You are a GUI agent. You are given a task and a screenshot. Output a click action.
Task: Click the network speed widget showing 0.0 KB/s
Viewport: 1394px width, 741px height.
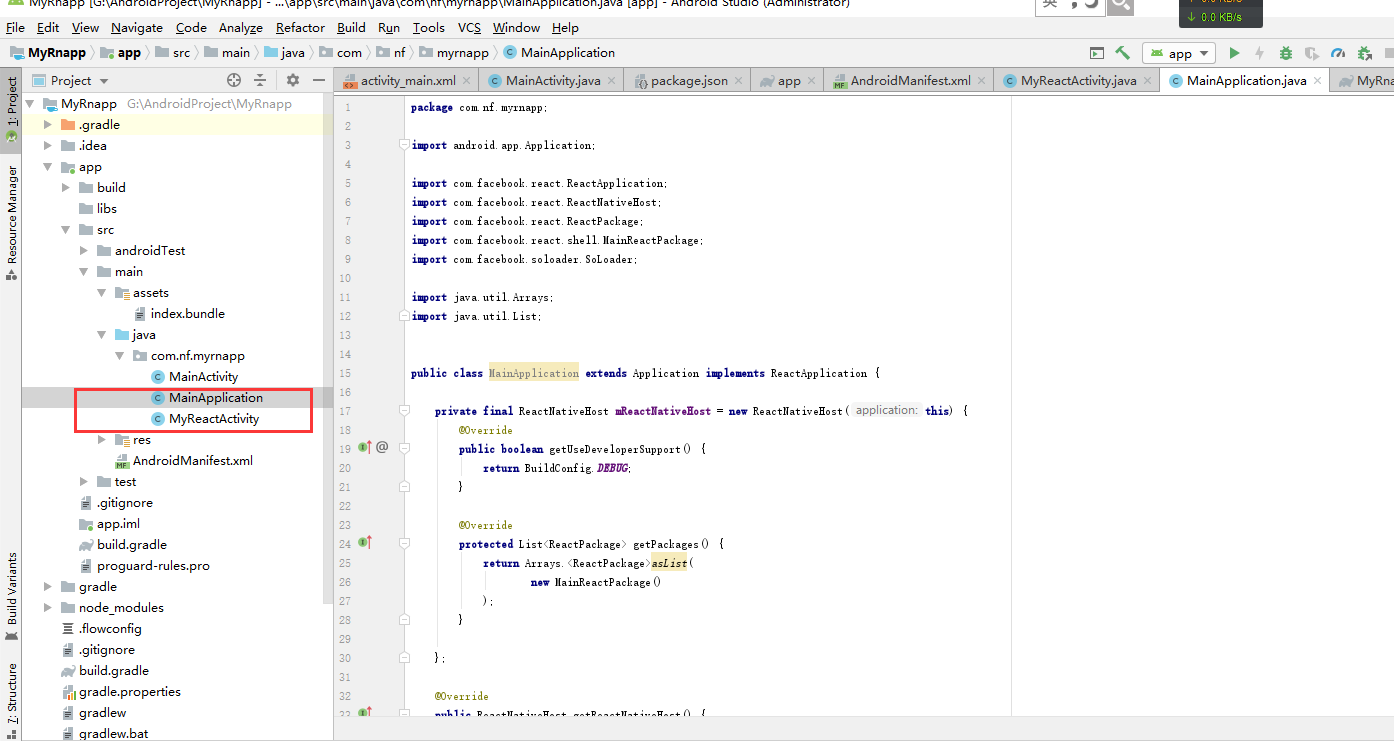tap(1220, 14)
